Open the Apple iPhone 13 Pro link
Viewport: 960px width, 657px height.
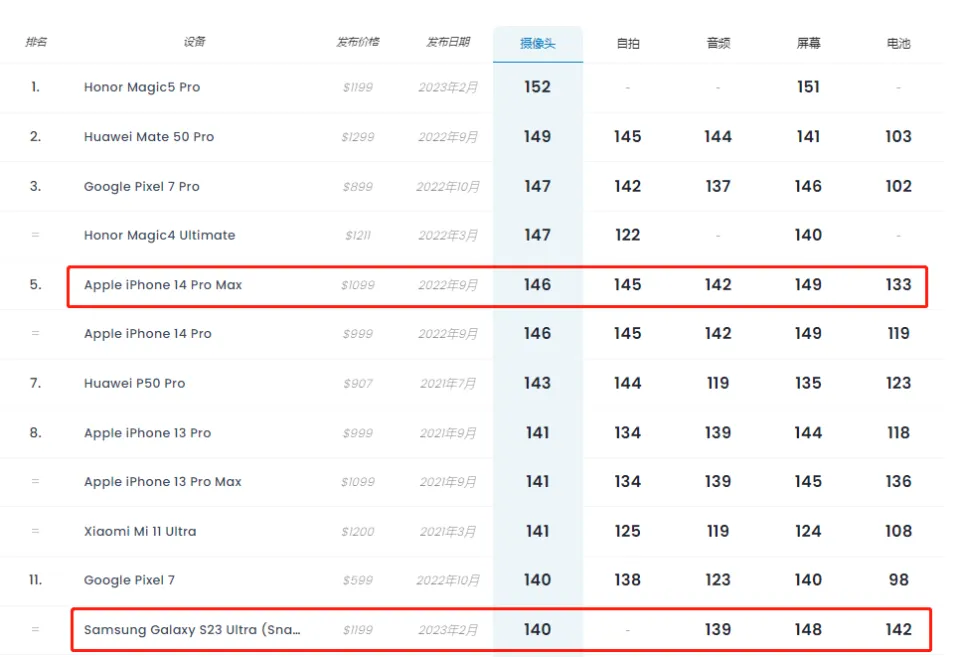[148, 433]
